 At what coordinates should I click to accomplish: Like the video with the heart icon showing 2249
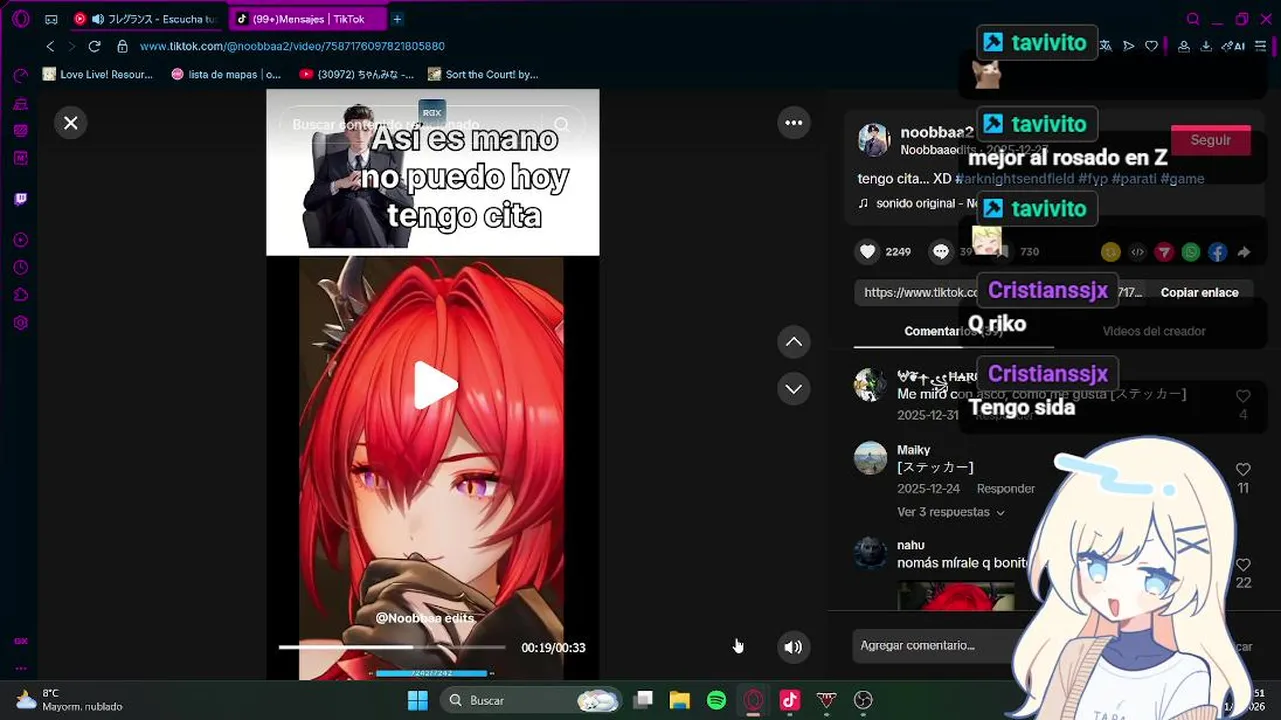(x=868, y=252)
